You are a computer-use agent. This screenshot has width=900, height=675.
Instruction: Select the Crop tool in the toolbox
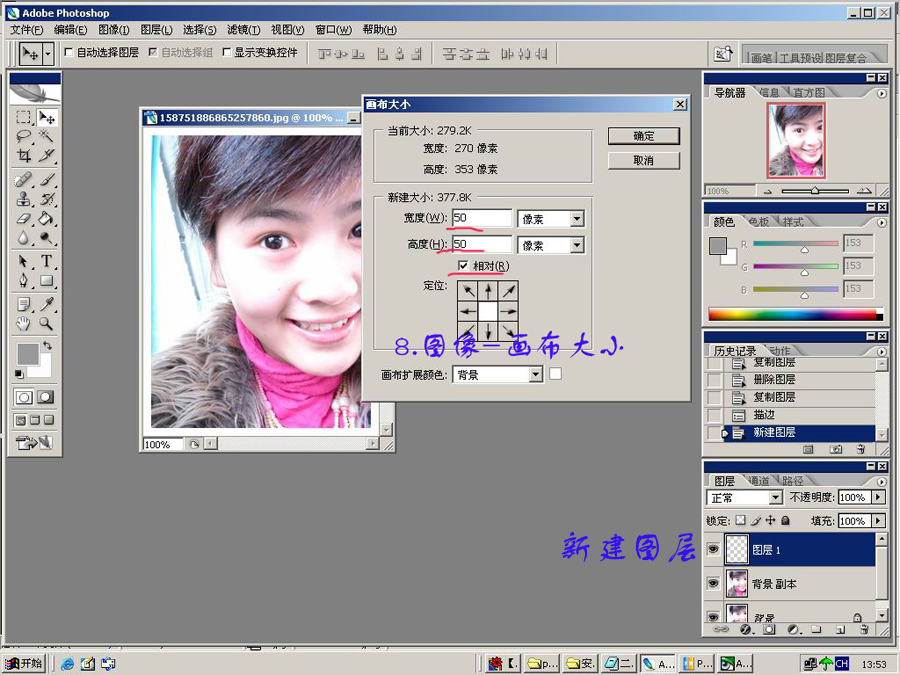(x=24, y=156)
